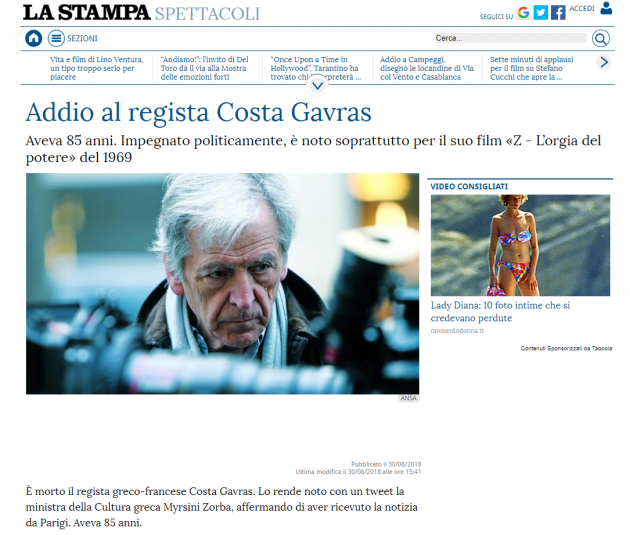The image size is (630, 535).
Task: Go to the Spettacoli section title
Action: click(207, 13)
